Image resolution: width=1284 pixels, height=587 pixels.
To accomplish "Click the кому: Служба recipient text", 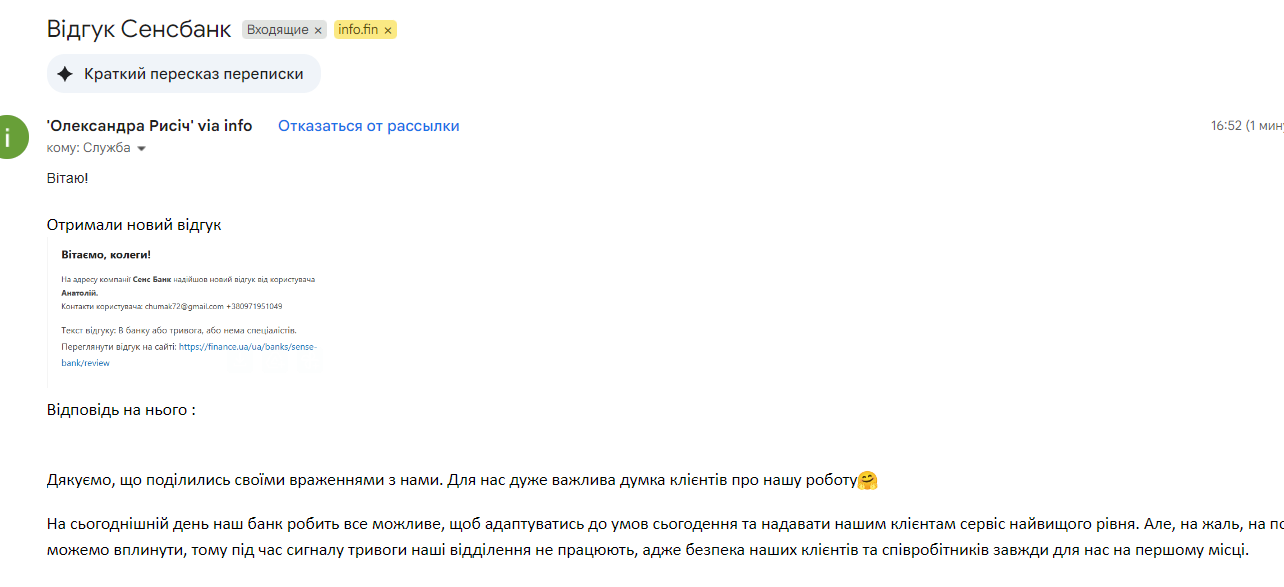I will pyautogui.click(x=89, y=148).
